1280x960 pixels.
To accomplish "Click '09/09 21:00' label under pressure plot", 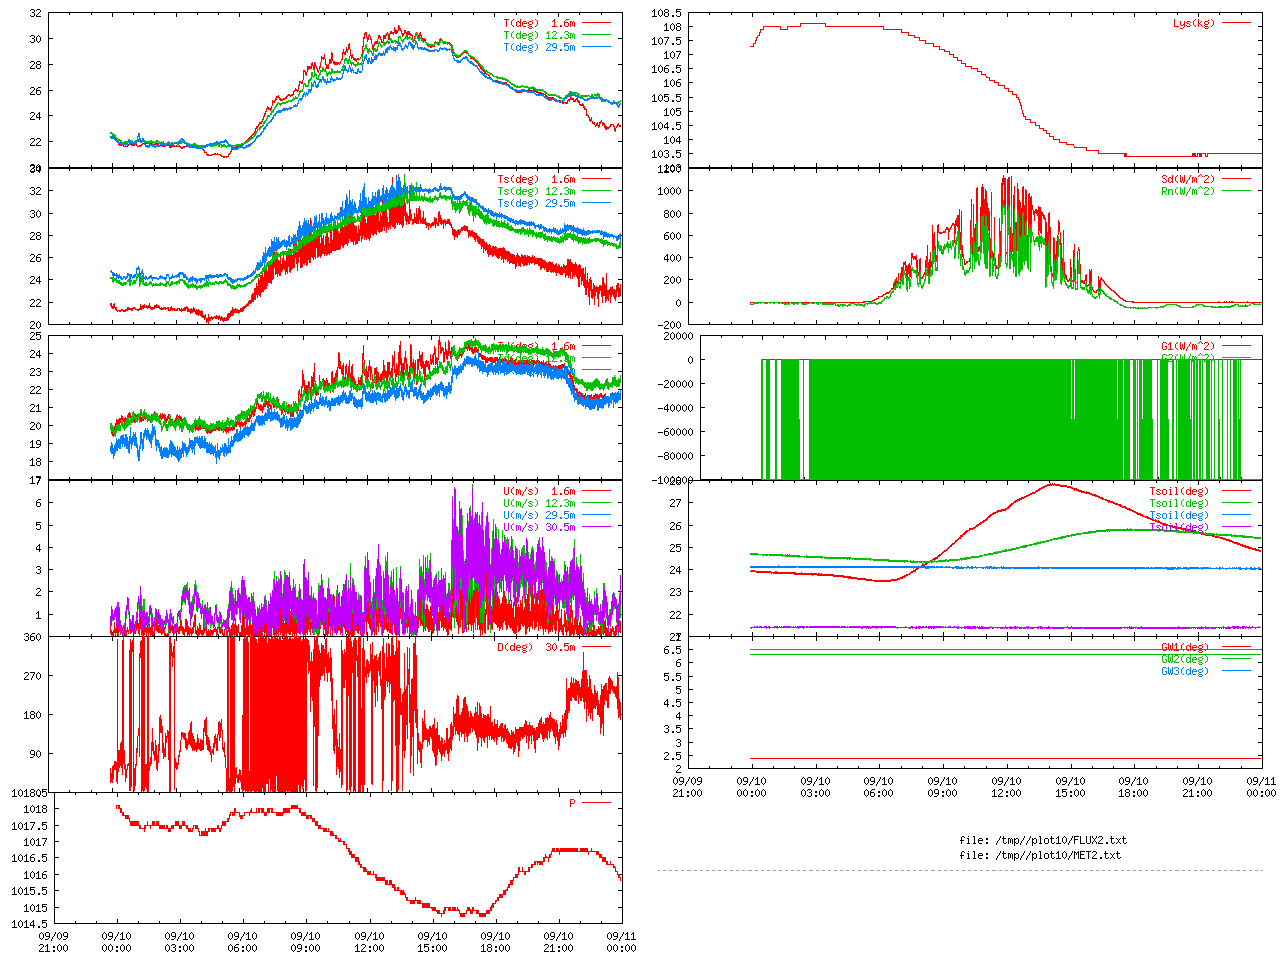I will pos(53,942).
